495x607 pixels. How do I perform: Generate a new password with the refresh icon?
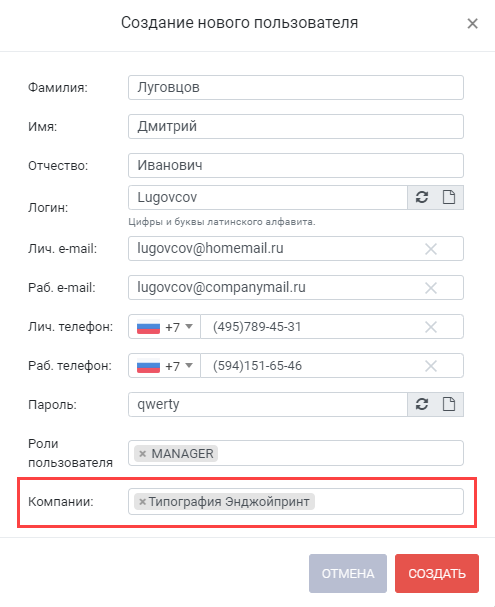[421, 405]
